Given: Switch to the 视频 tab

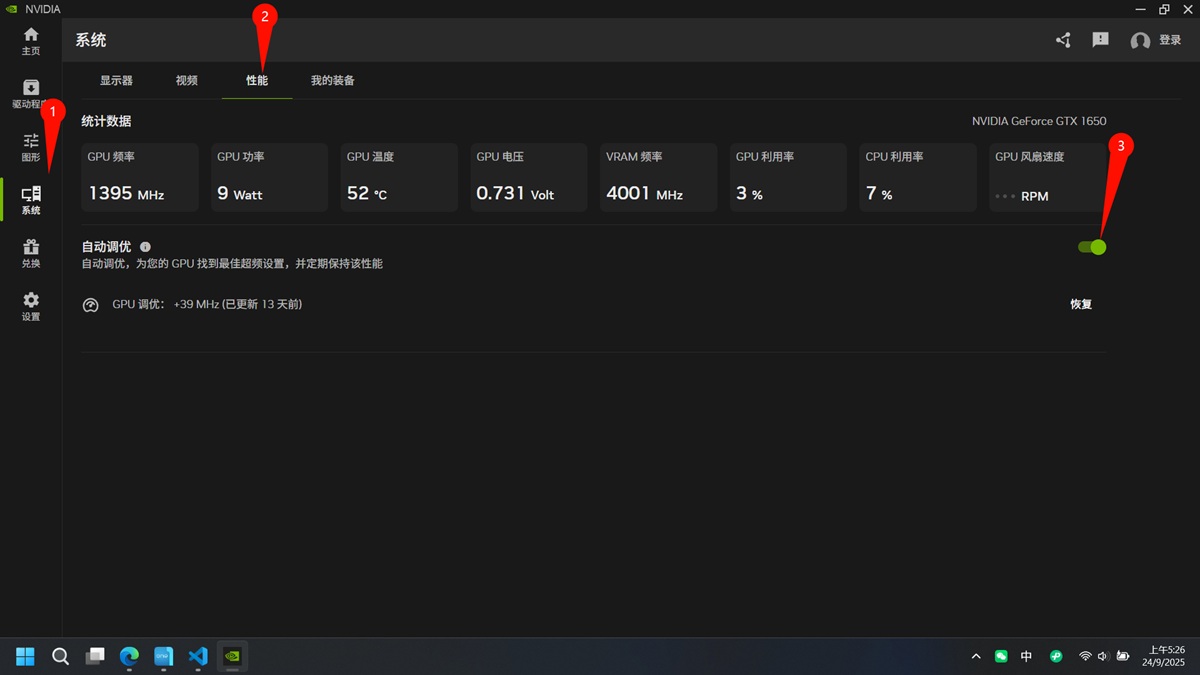Looking at the screenshot, I should tap(186, 80).
